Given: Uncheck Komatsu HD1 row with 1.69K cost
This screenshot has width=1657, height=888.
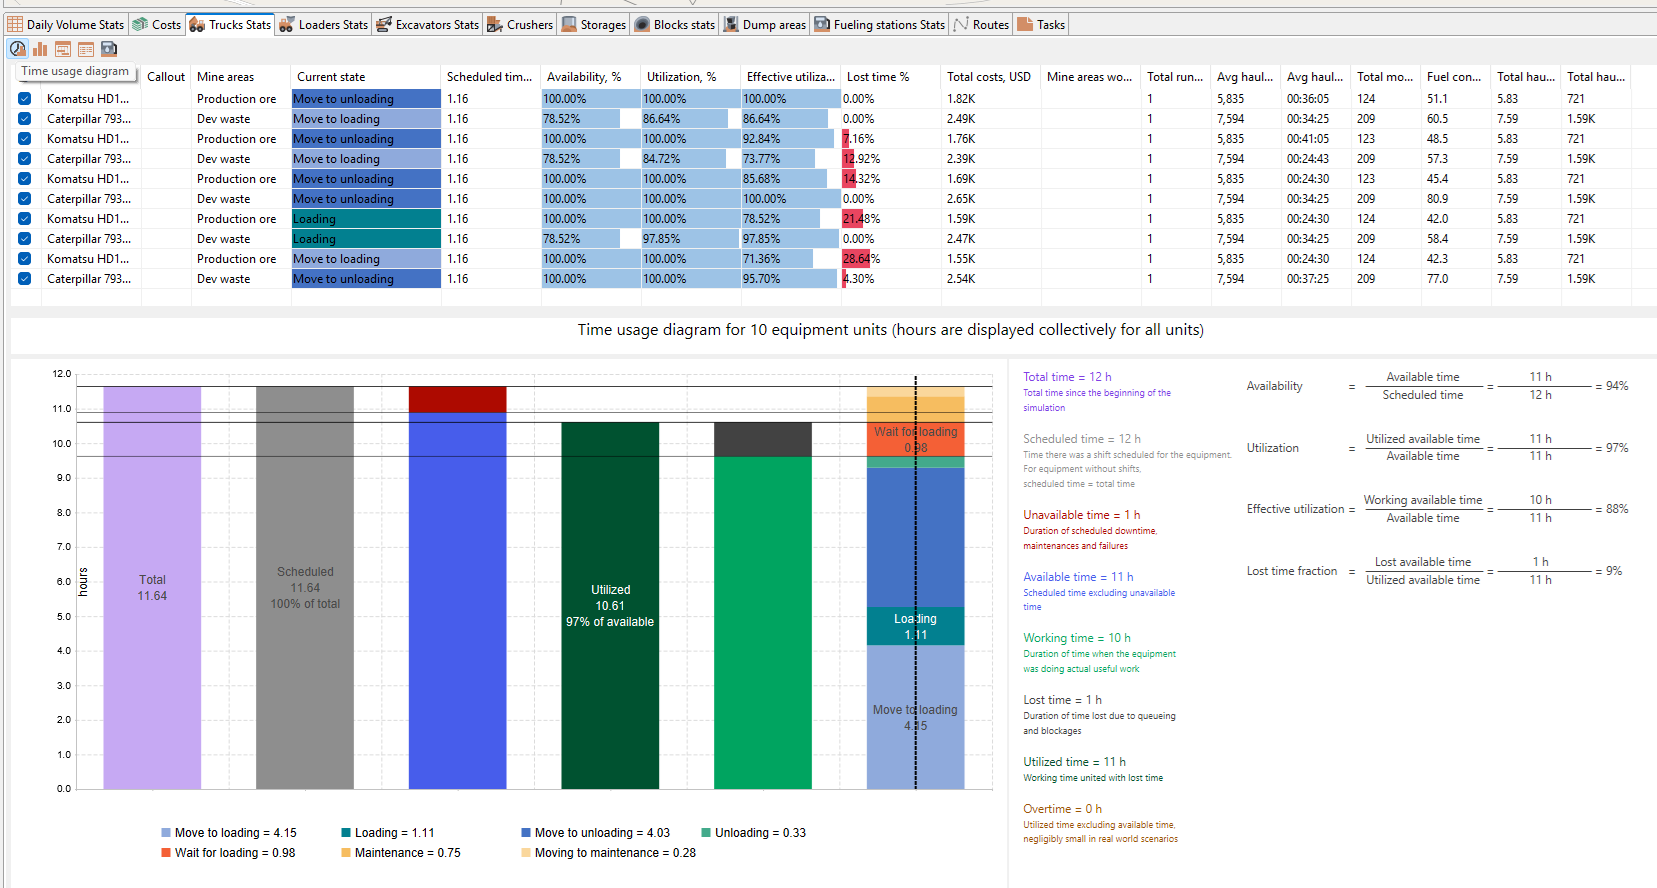Looking at the screenshot, I should [24, 179].
